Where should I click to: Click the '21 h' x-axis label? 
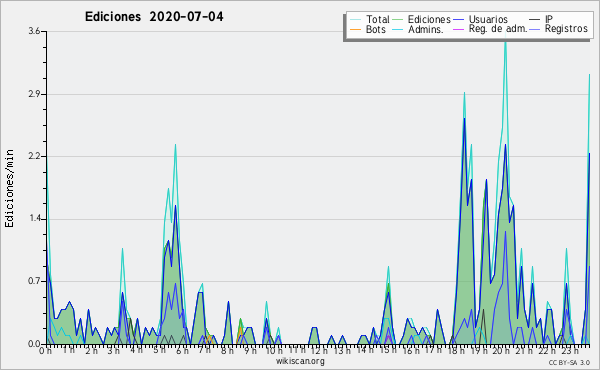click(524, 350)
